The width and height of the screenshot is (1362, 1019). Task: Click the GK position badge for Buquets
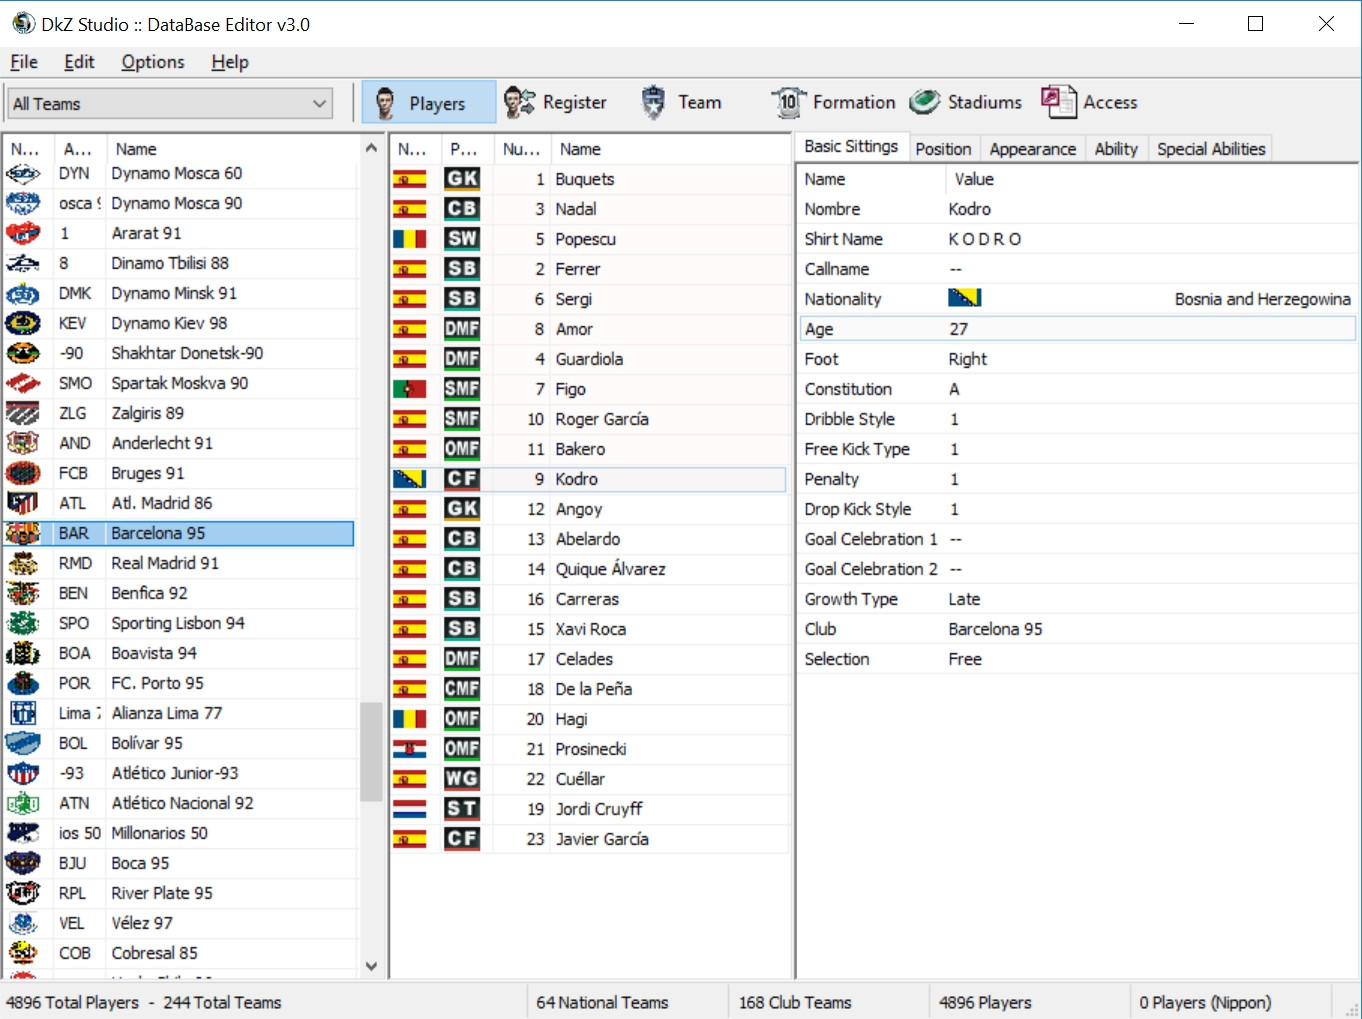point(462,179)
